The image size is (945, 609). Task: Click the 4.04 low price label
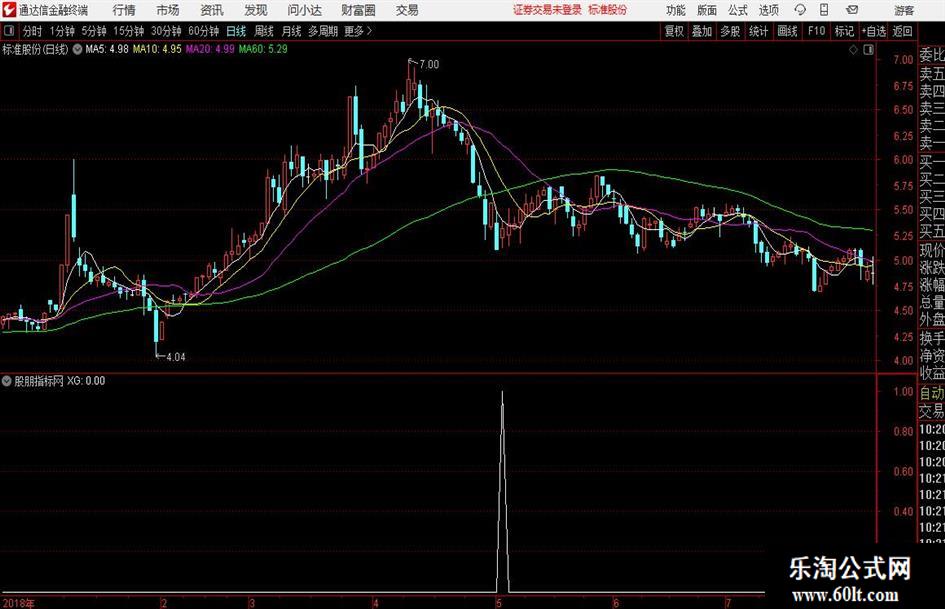tap(175, 357)
